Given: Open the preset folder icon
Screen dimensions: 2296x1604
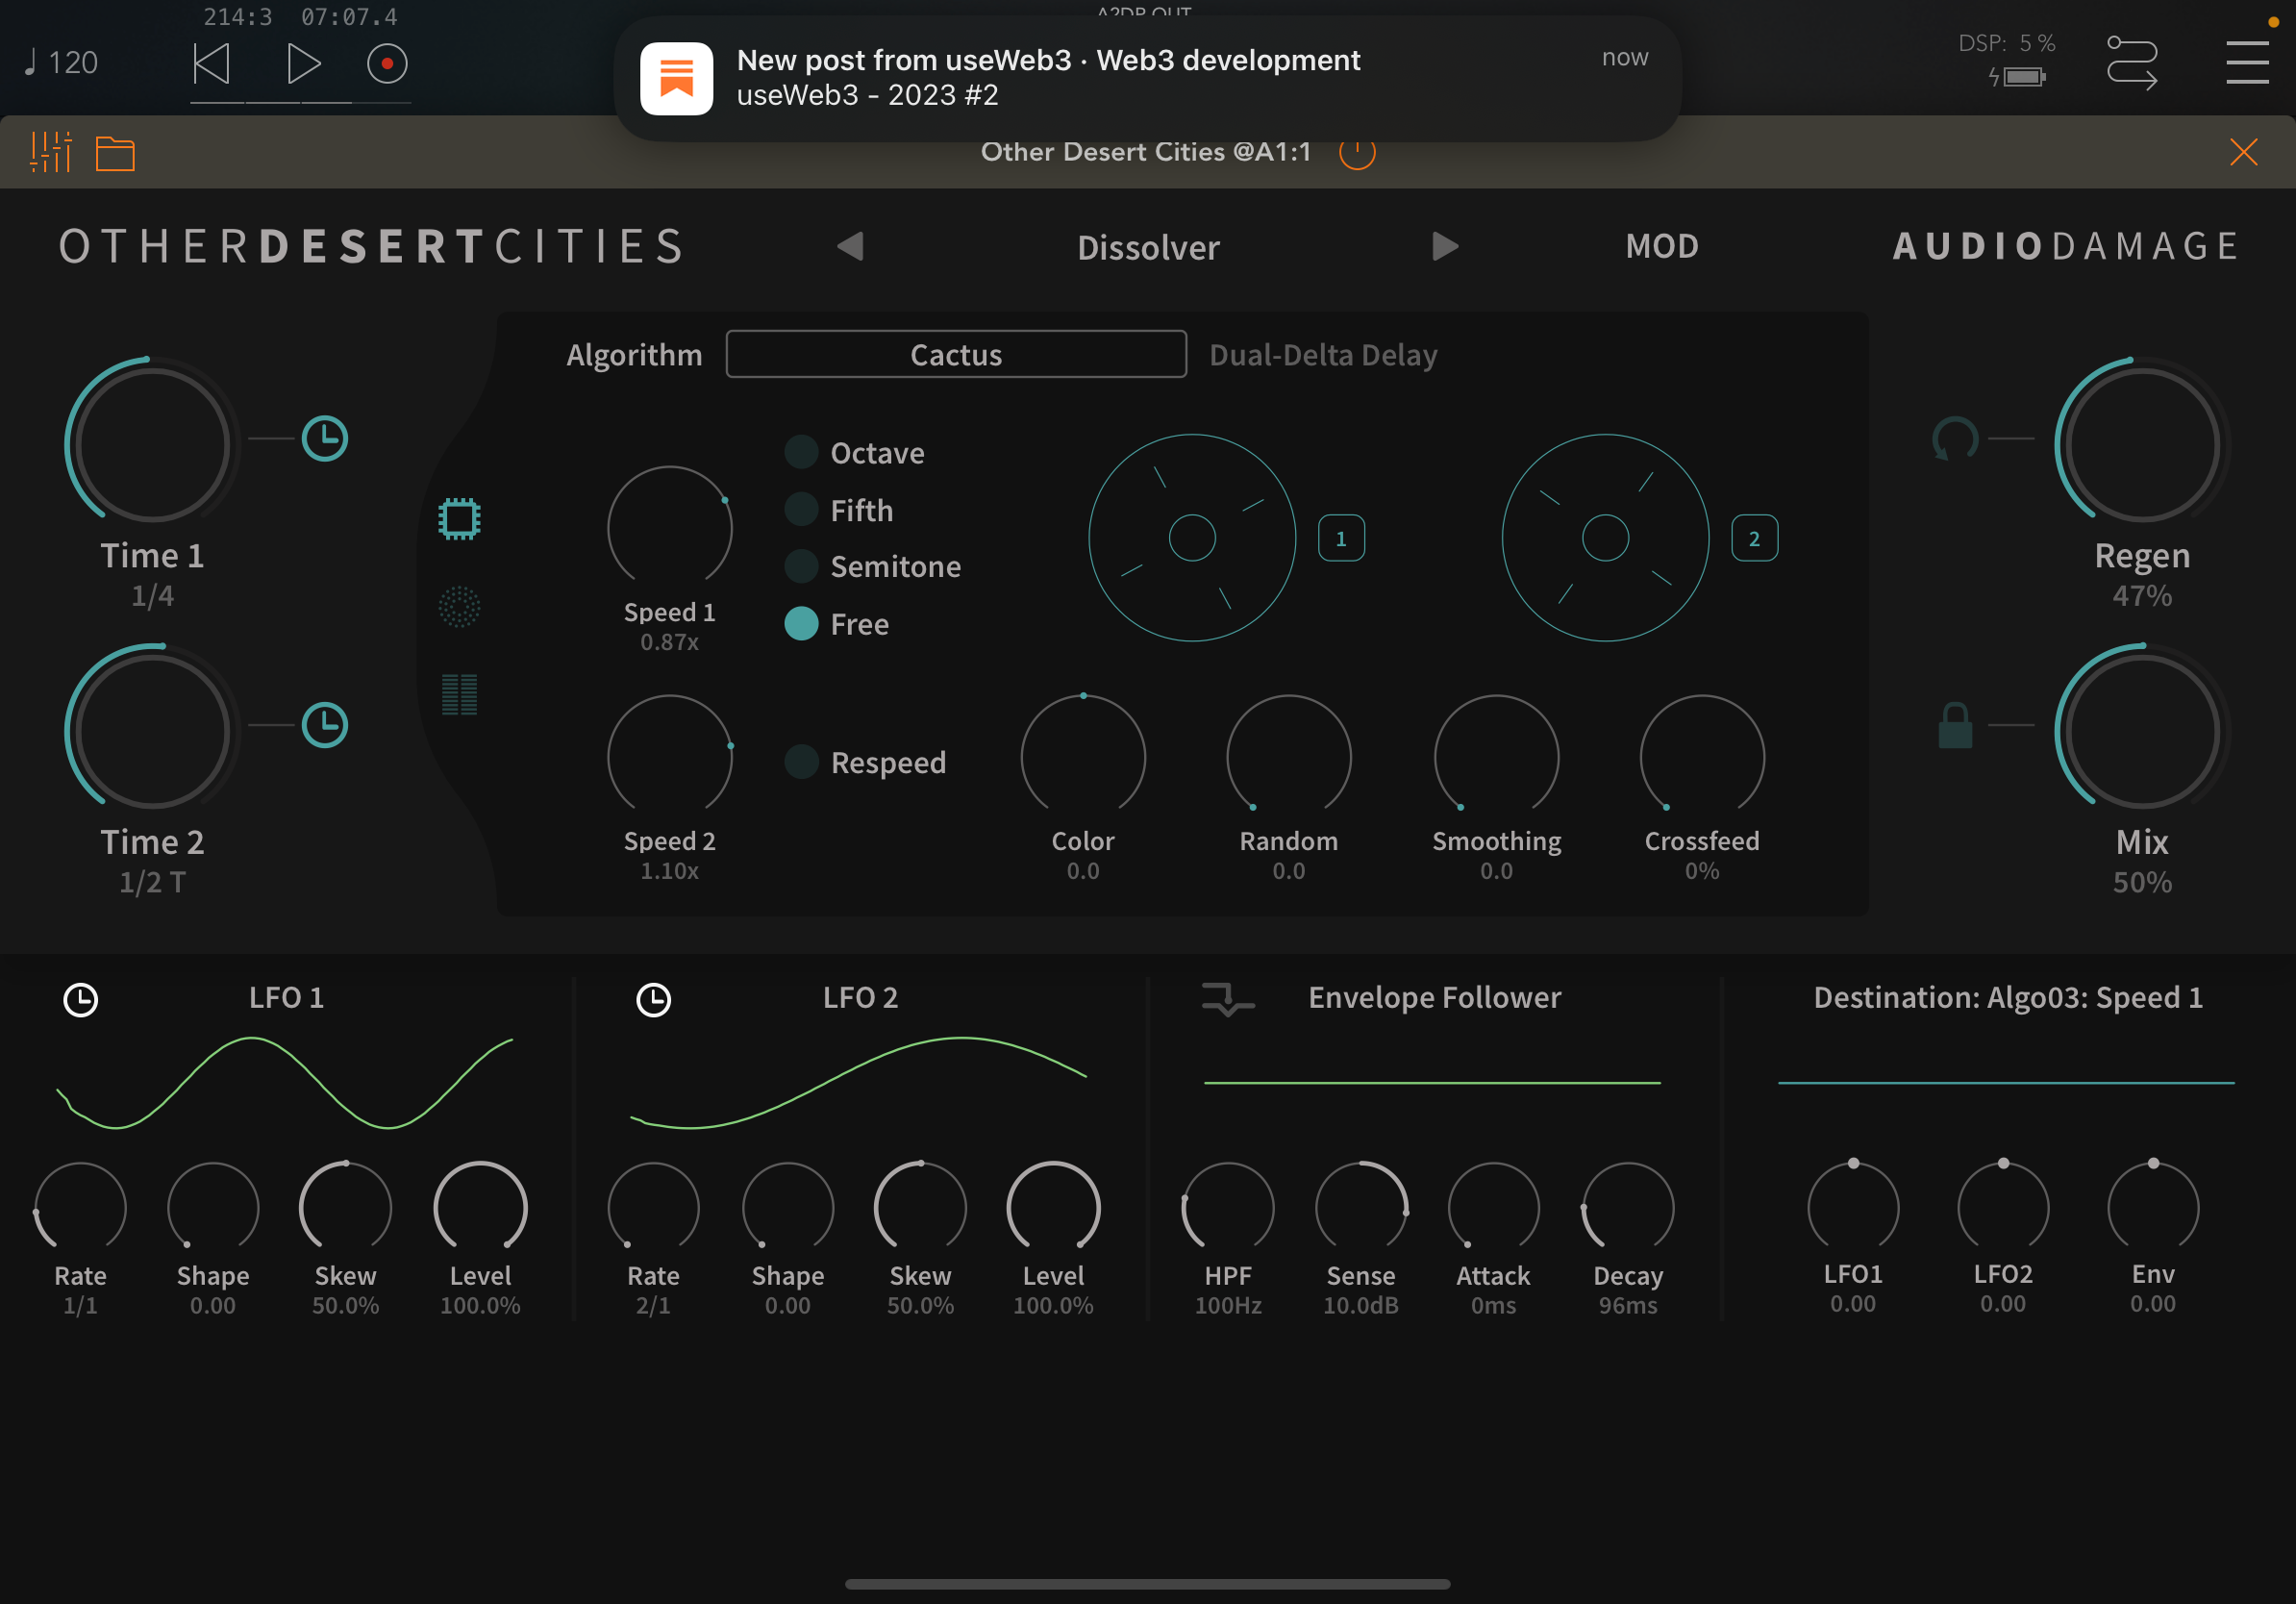Looking at the screenshot, I should coord(115,154).
